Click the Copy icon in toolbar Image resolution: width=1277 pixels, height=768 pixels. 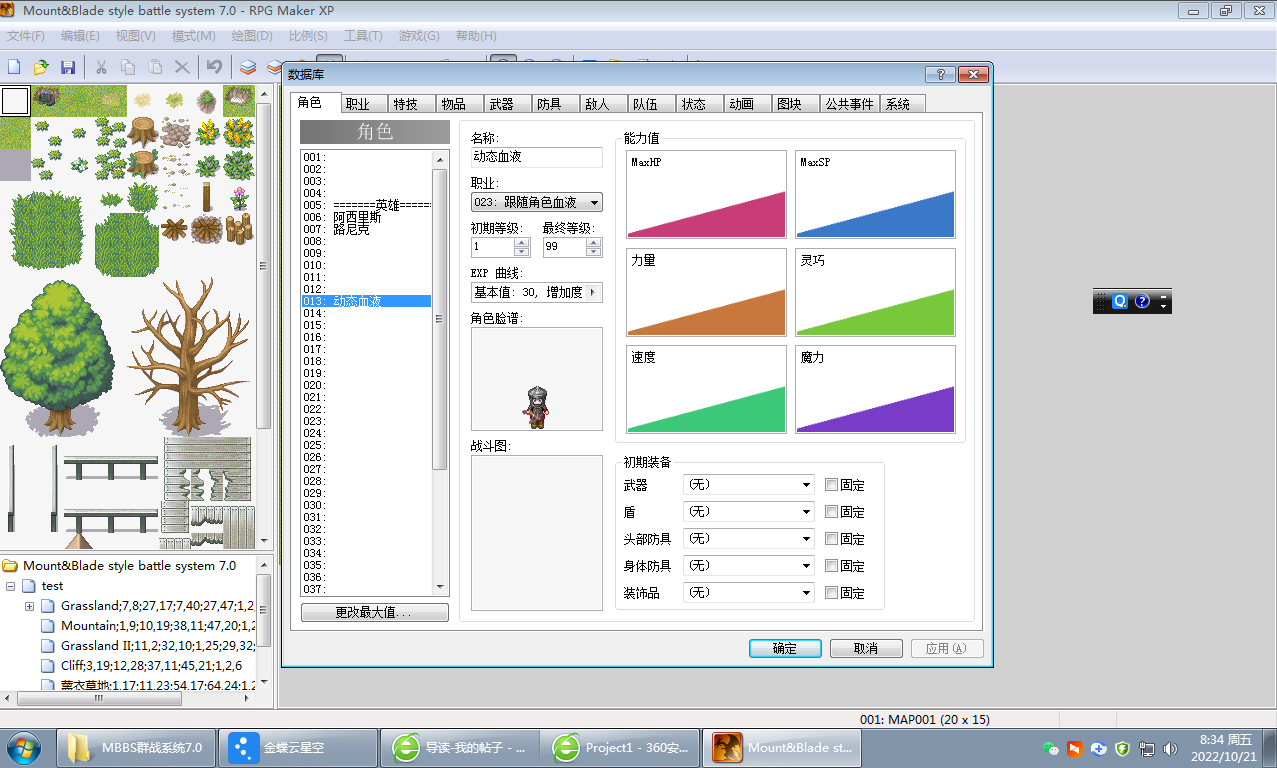[128, 67]
